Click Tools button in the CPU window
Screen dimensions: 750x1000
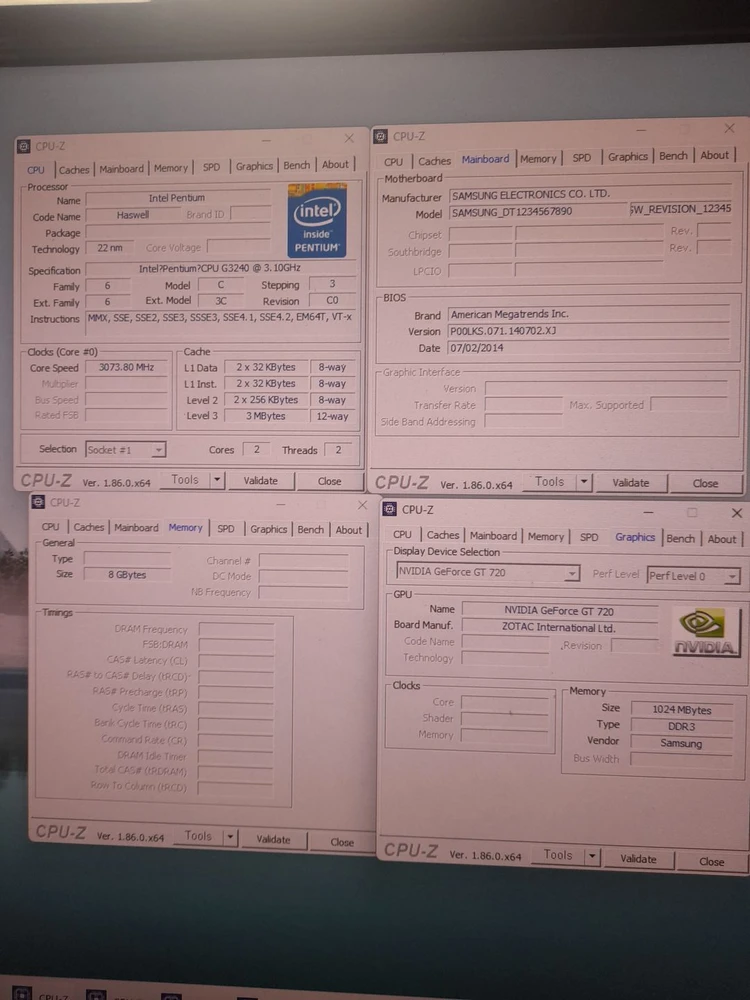tap(185, 480)
